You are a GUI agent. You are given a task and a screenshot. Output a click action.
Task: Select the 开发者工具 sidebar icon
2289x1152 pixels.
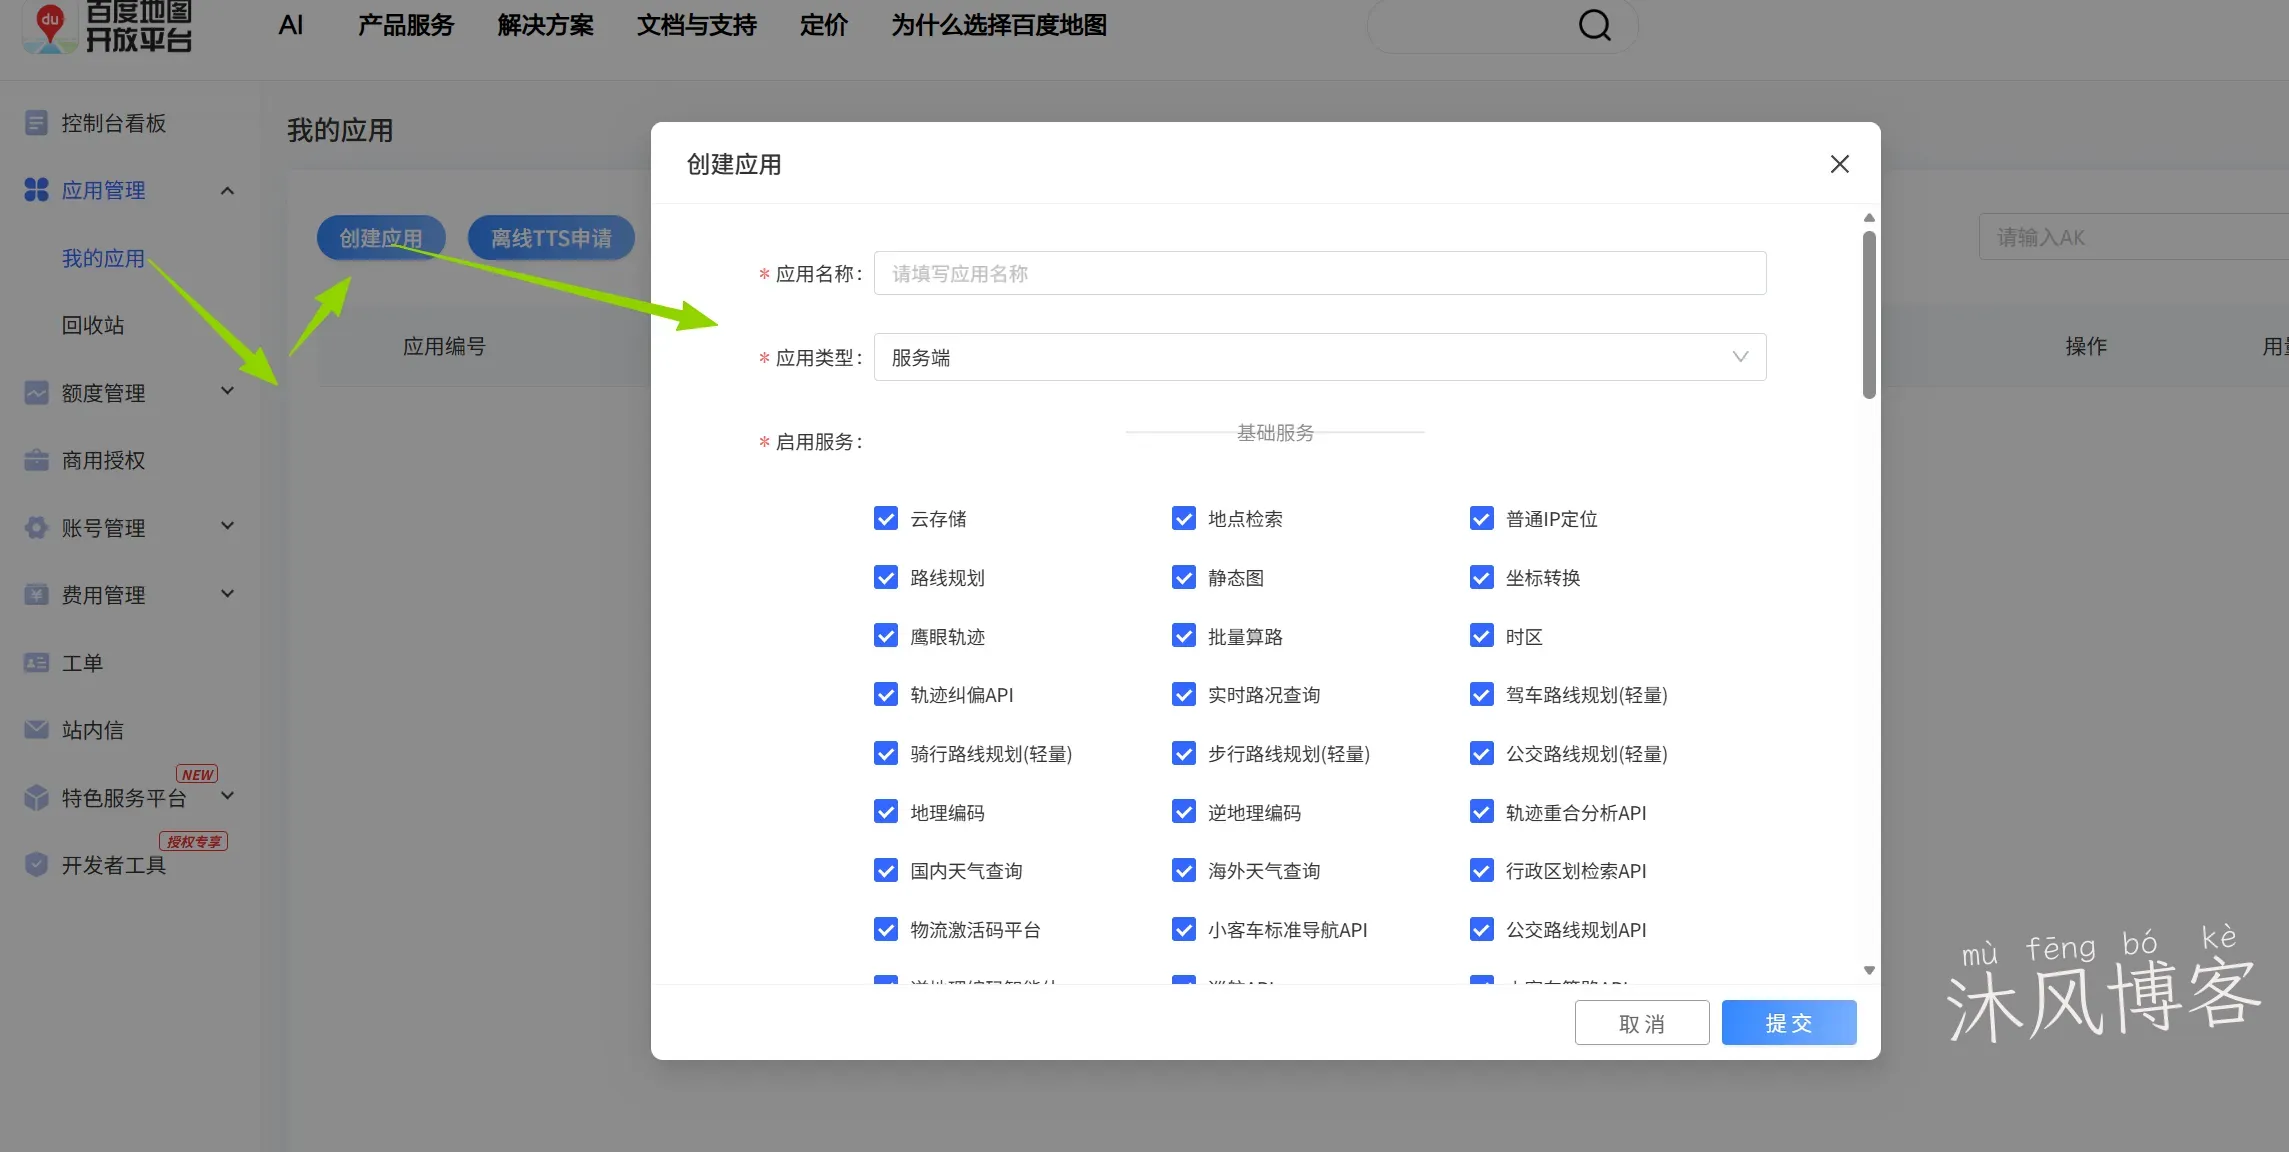tap(36, 864)
